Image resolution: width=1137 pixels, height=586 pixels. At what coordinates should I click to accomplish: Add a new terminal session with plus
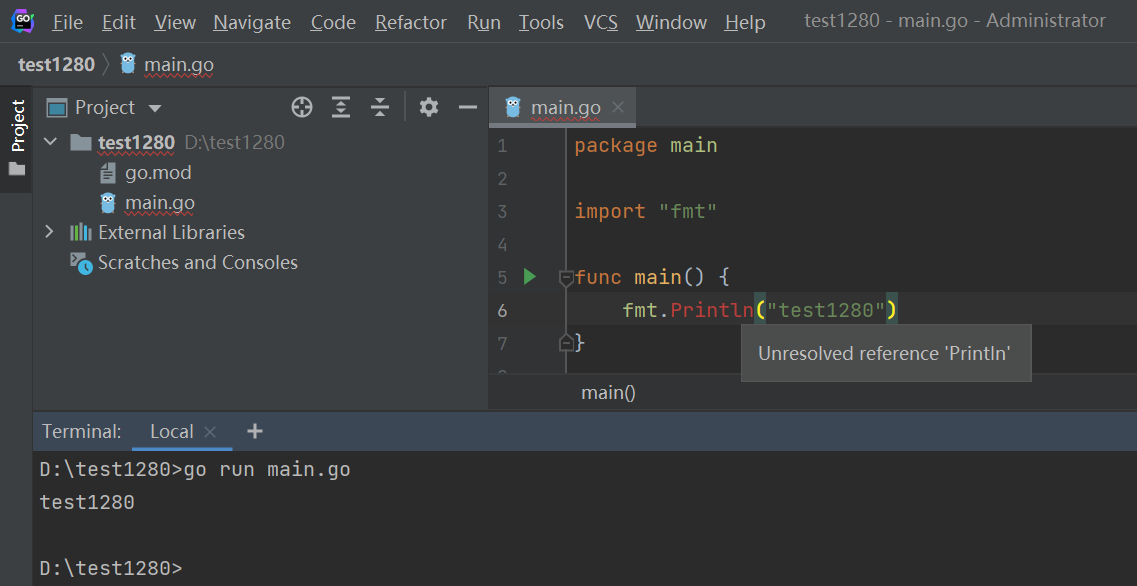(x=254, y=432)
